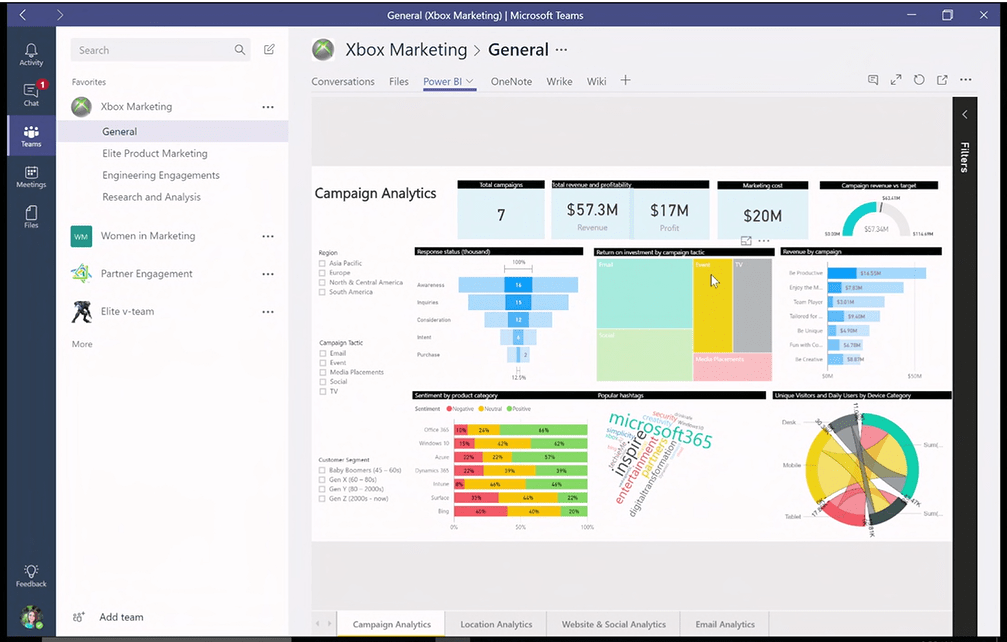Switch to the Conversations tab

[343, 82]
